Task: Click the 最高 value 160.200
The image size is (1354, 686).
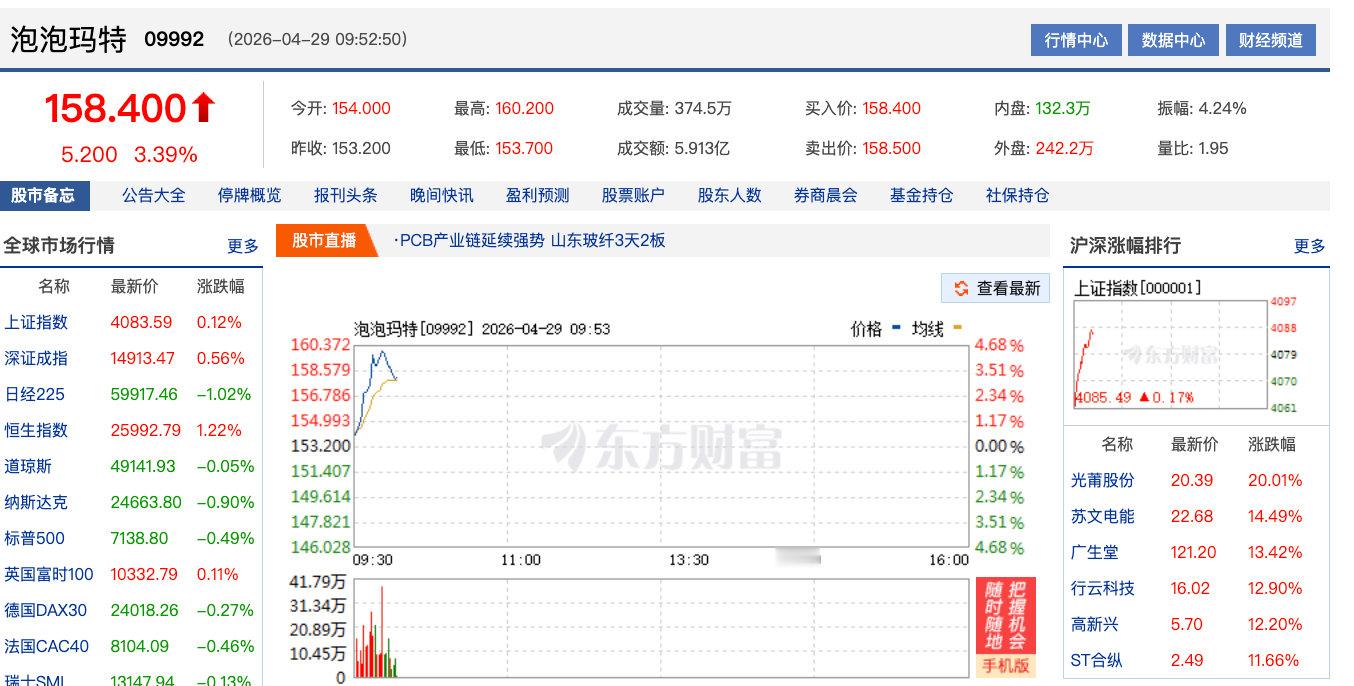Action: [524, 108]
